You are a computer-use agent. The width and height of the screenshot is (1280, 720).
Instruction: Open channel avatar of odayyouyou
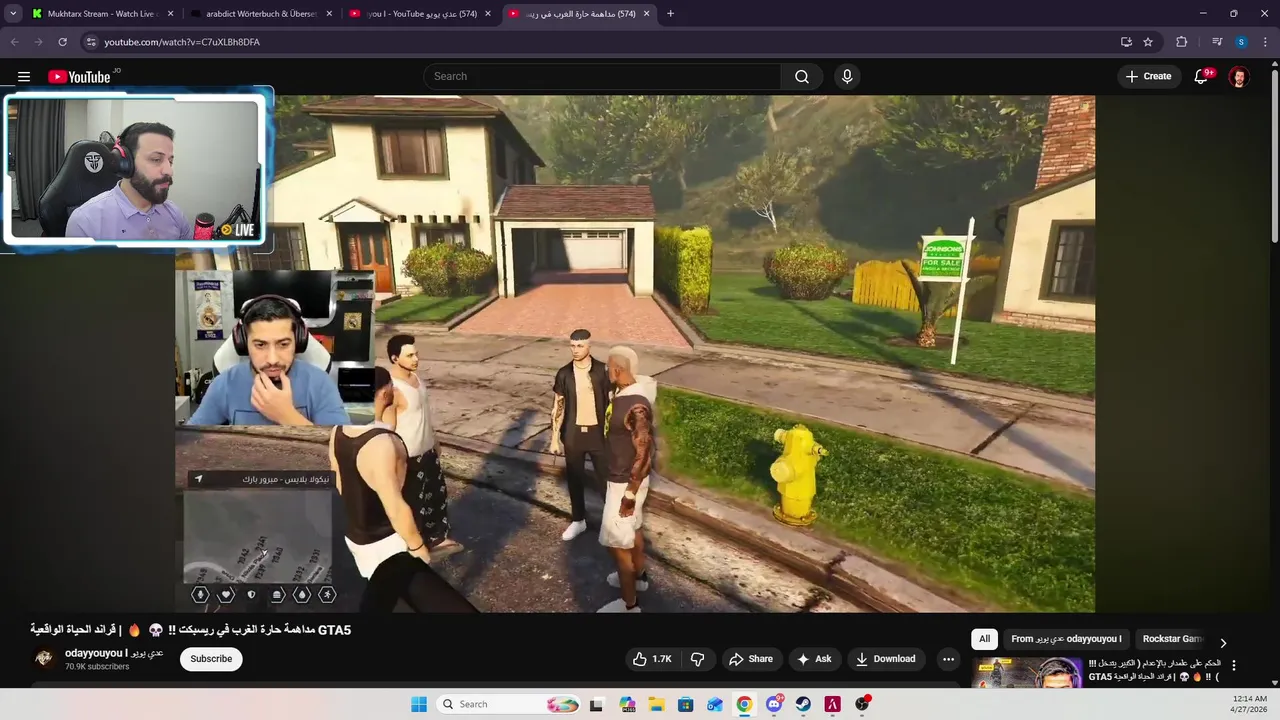coord(44,658)
